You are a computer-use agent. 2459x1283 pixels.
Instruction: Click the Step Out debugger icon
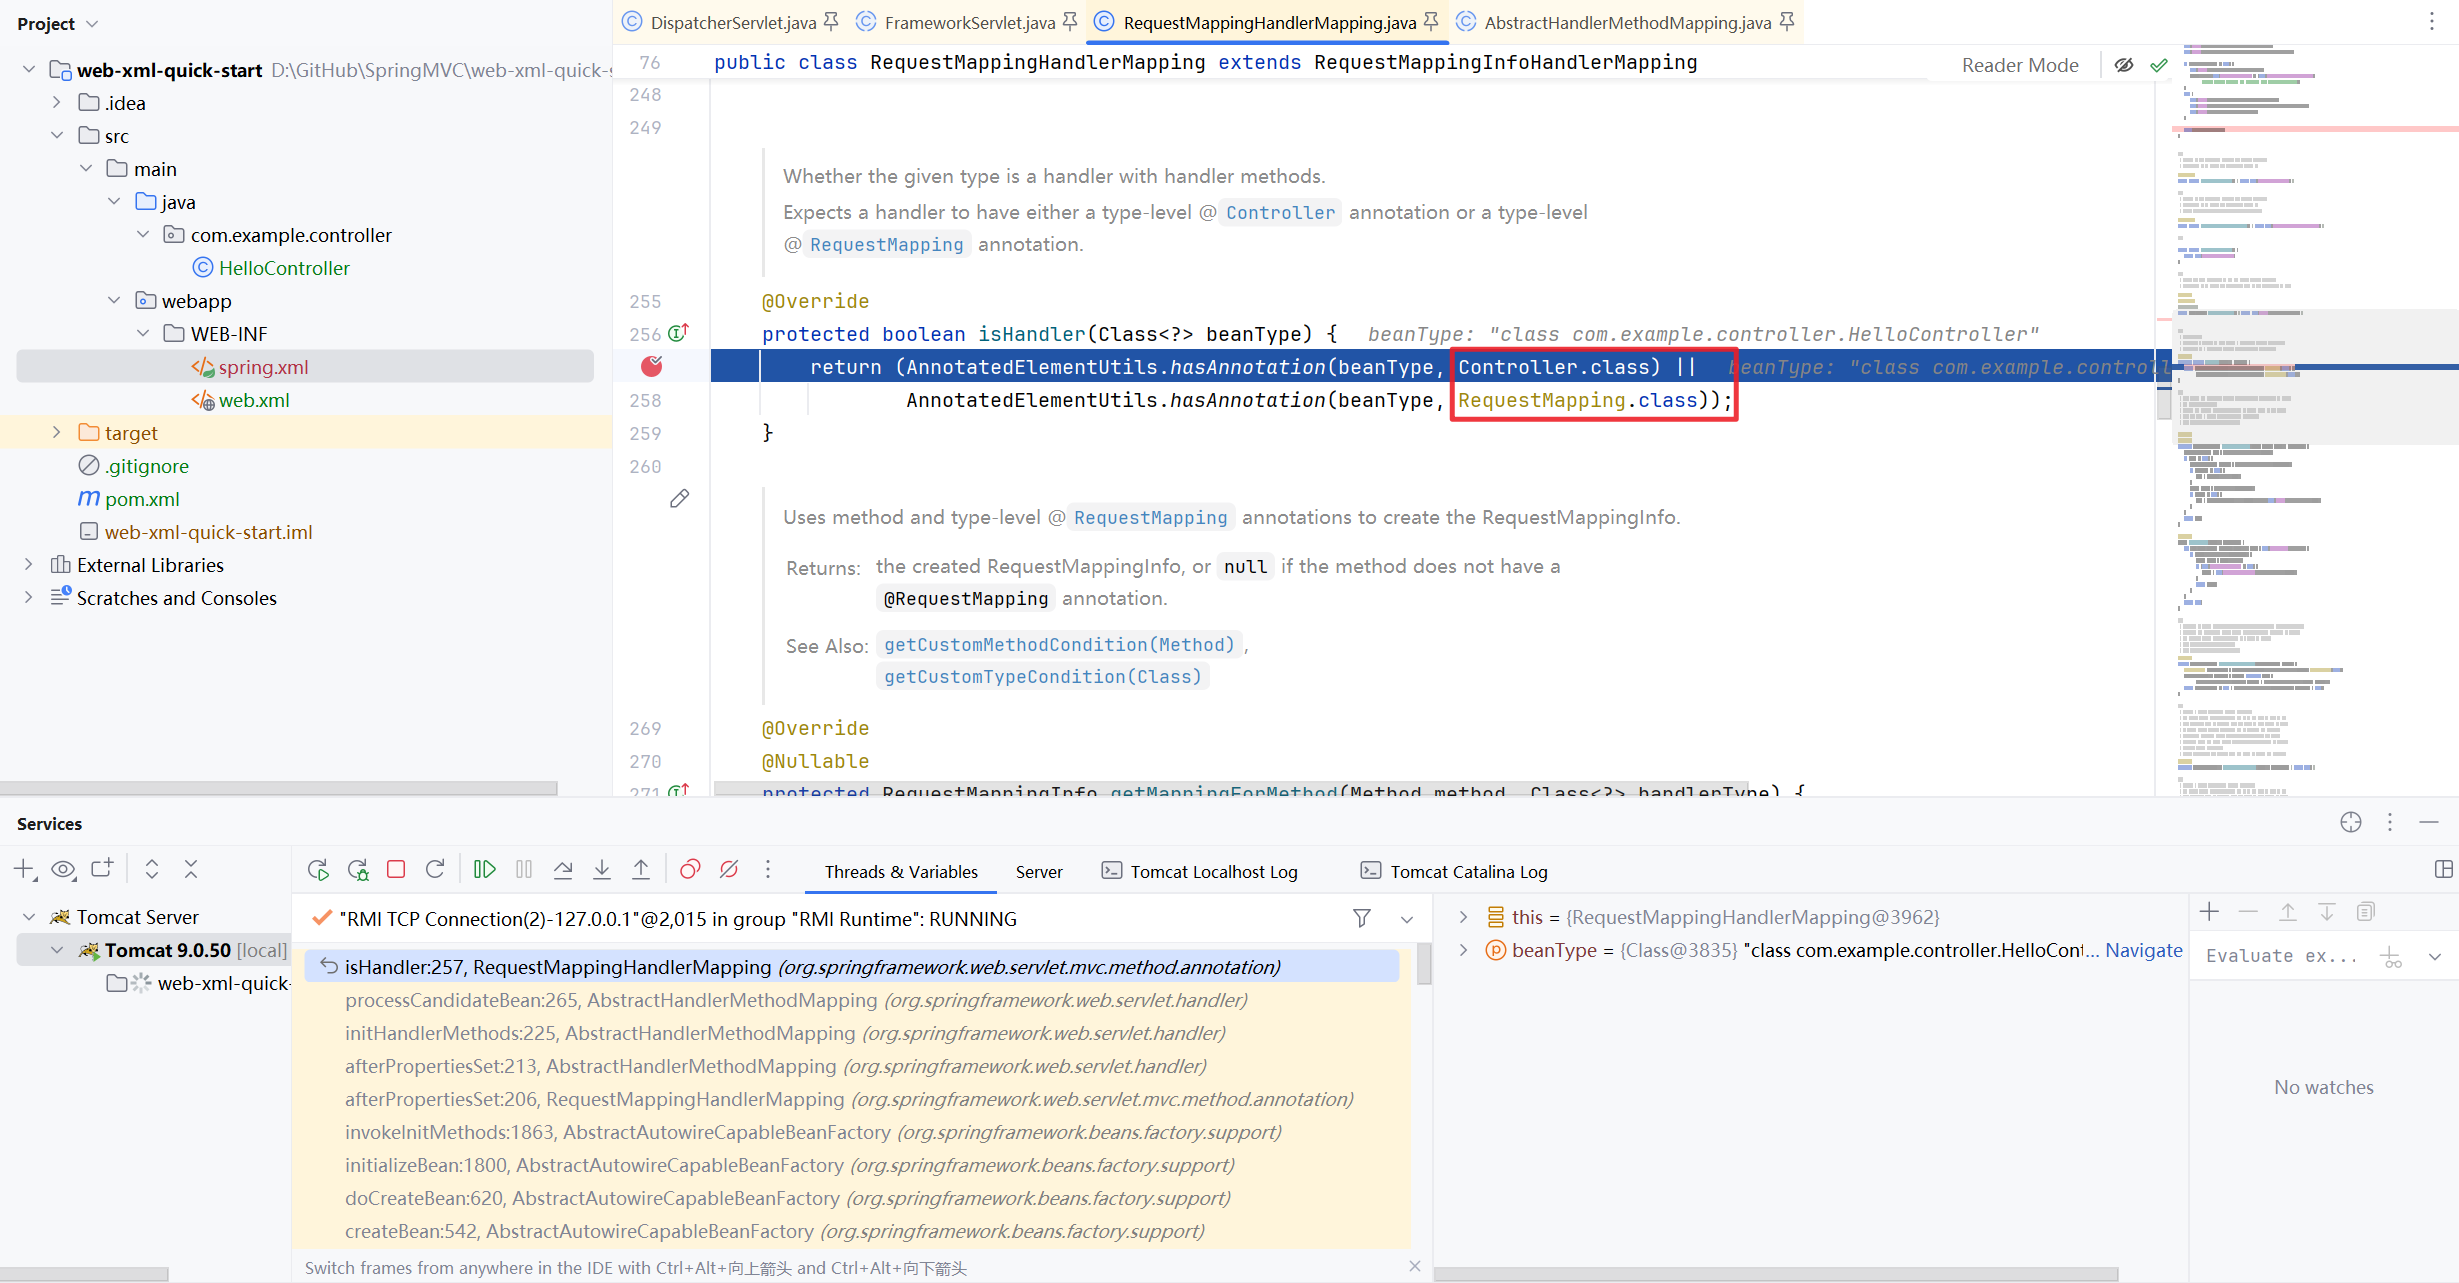641,870
